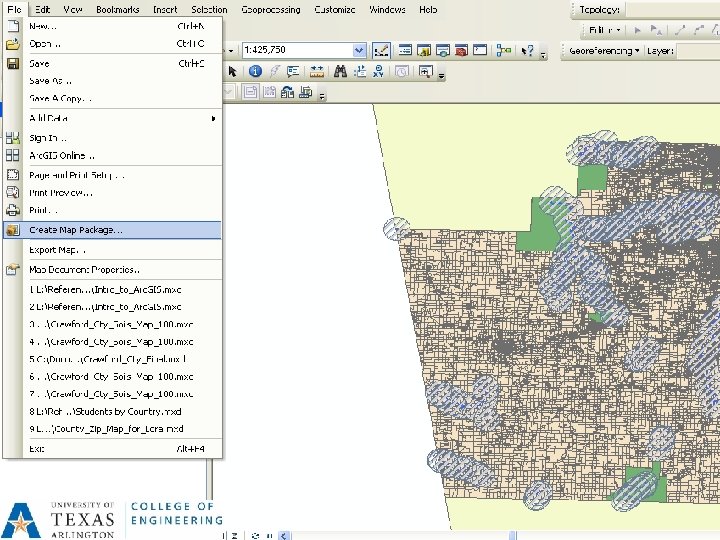Click the Print Preview icon

(13, 192)
